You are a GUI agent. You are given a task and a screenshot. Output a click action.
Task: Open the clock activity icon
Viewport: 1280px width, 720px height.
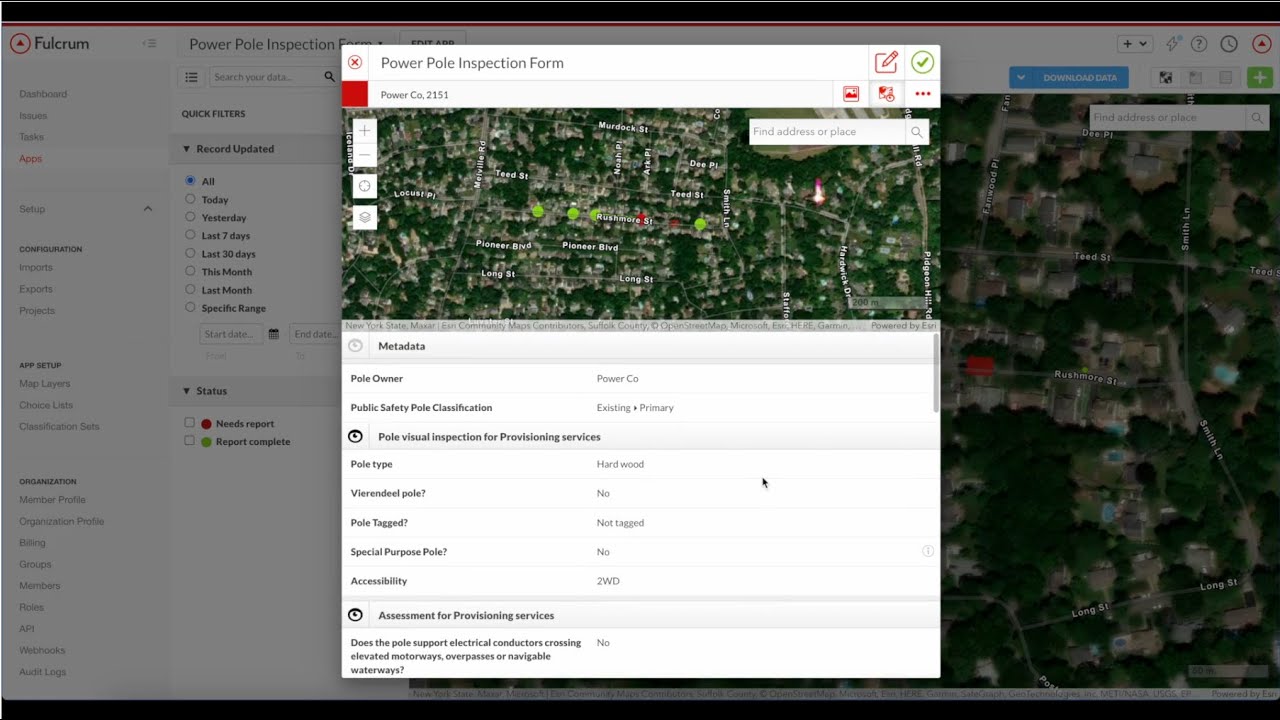click(1229, 44)
